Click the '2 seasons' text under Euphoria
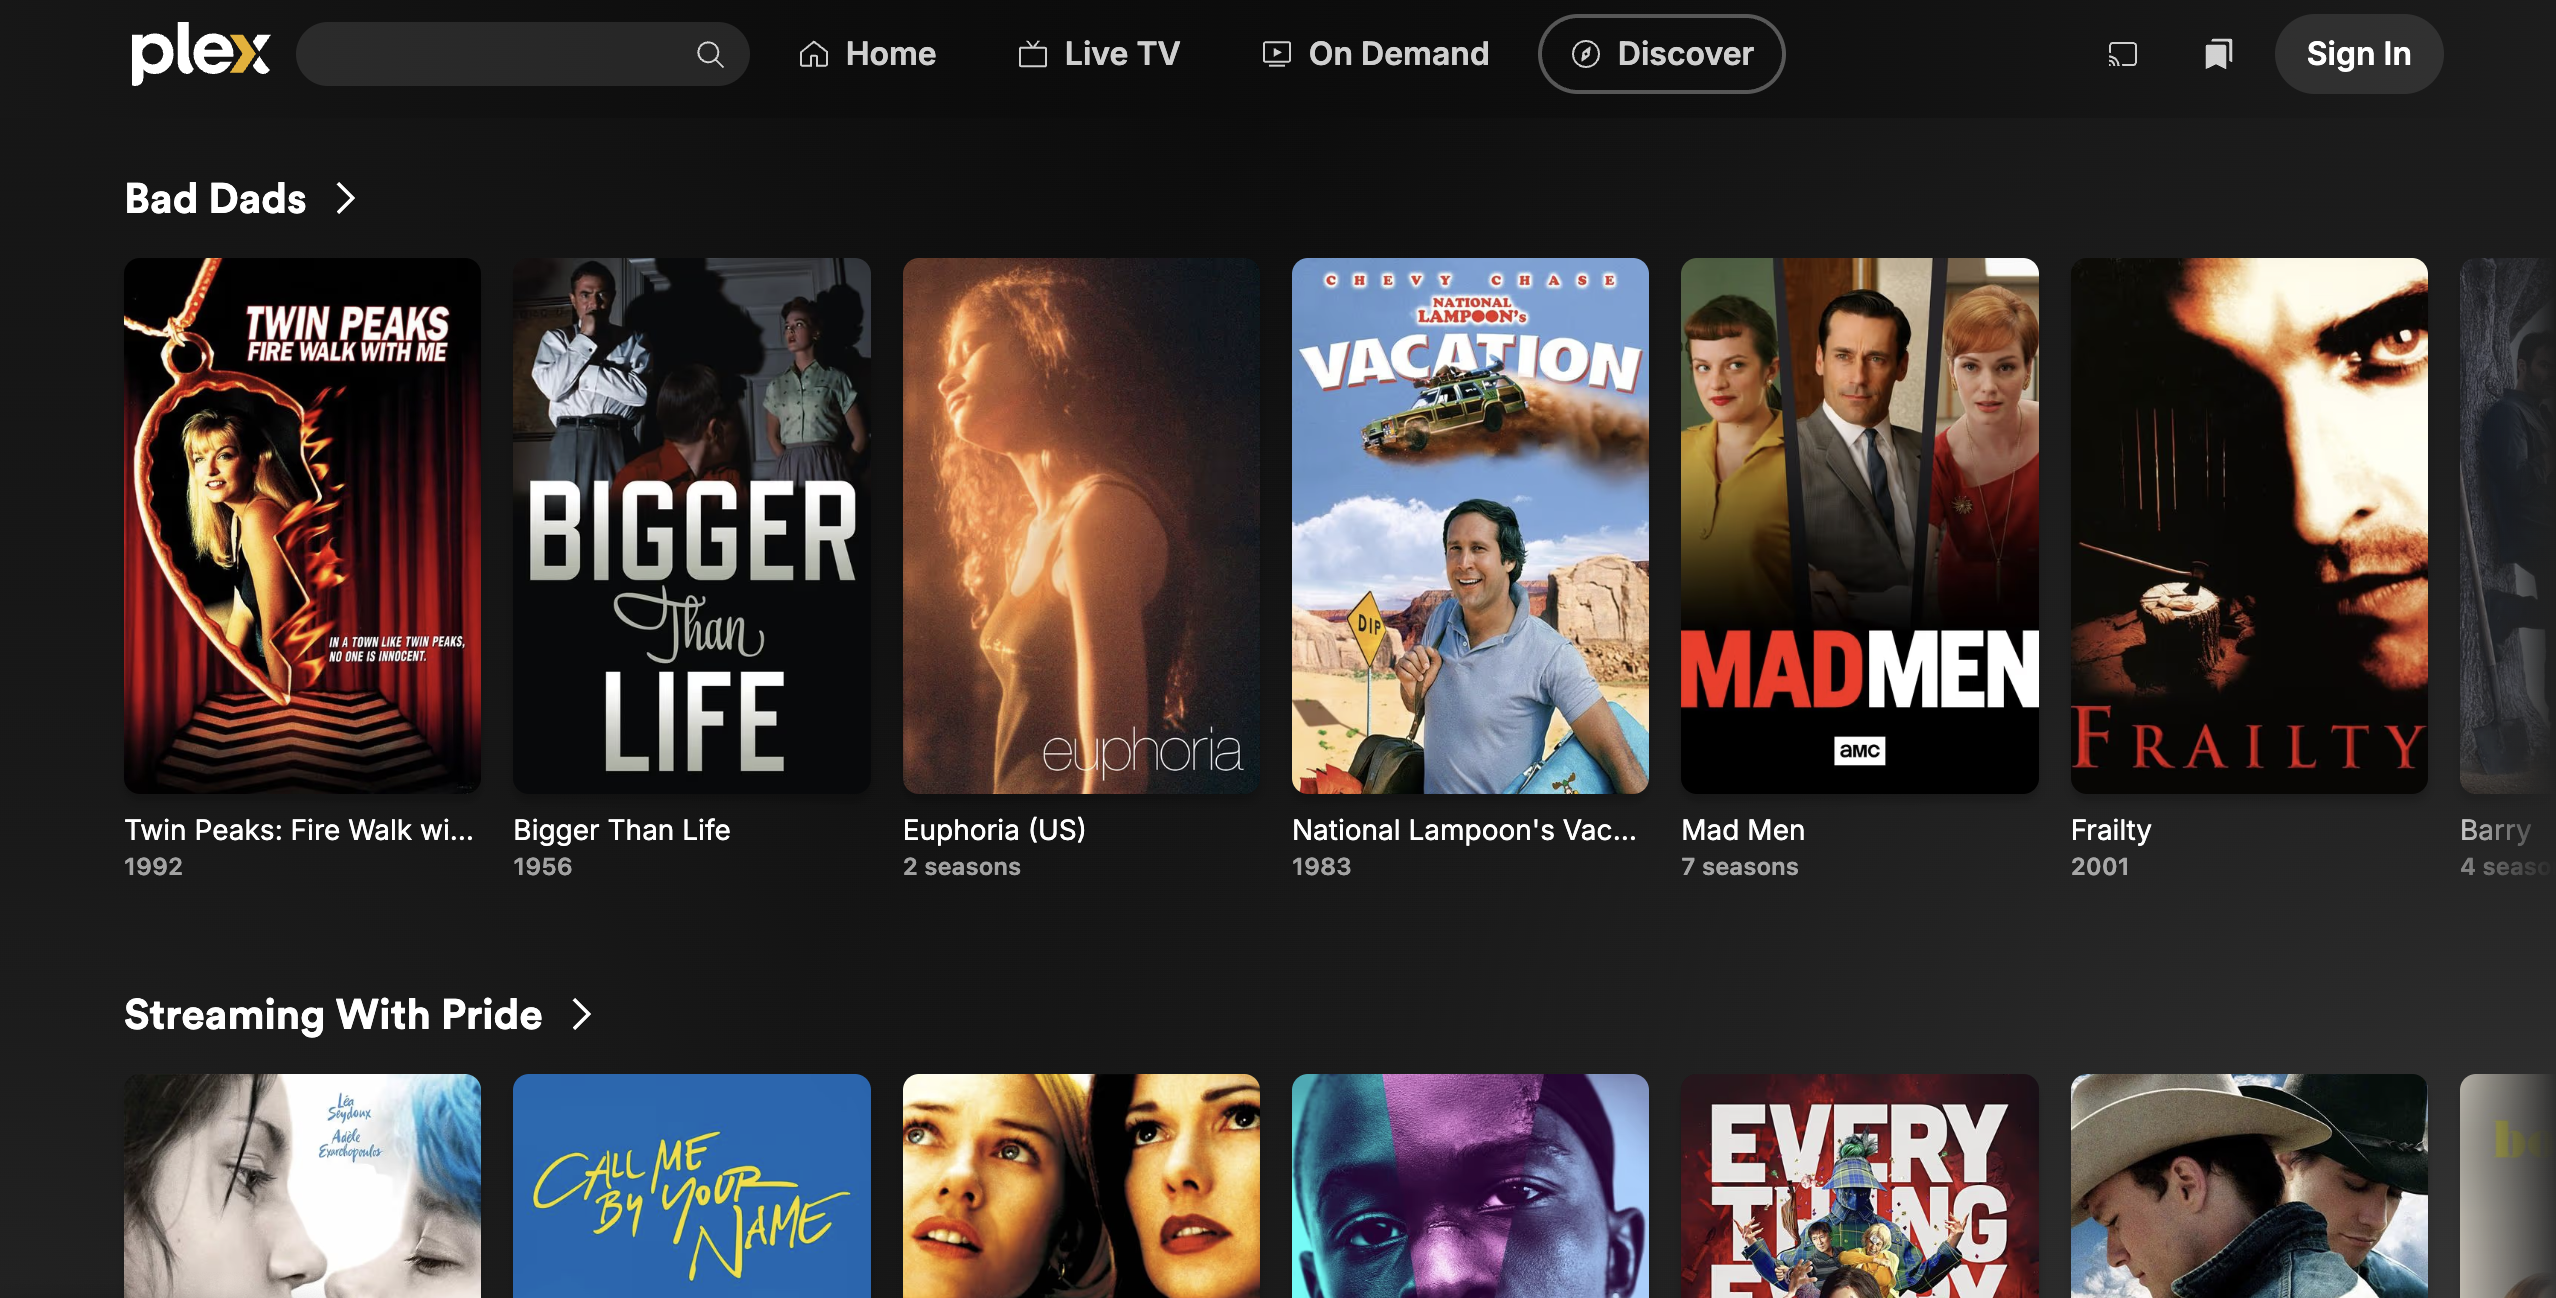This screenshot has height=1298, width=2556. (961, 867)
